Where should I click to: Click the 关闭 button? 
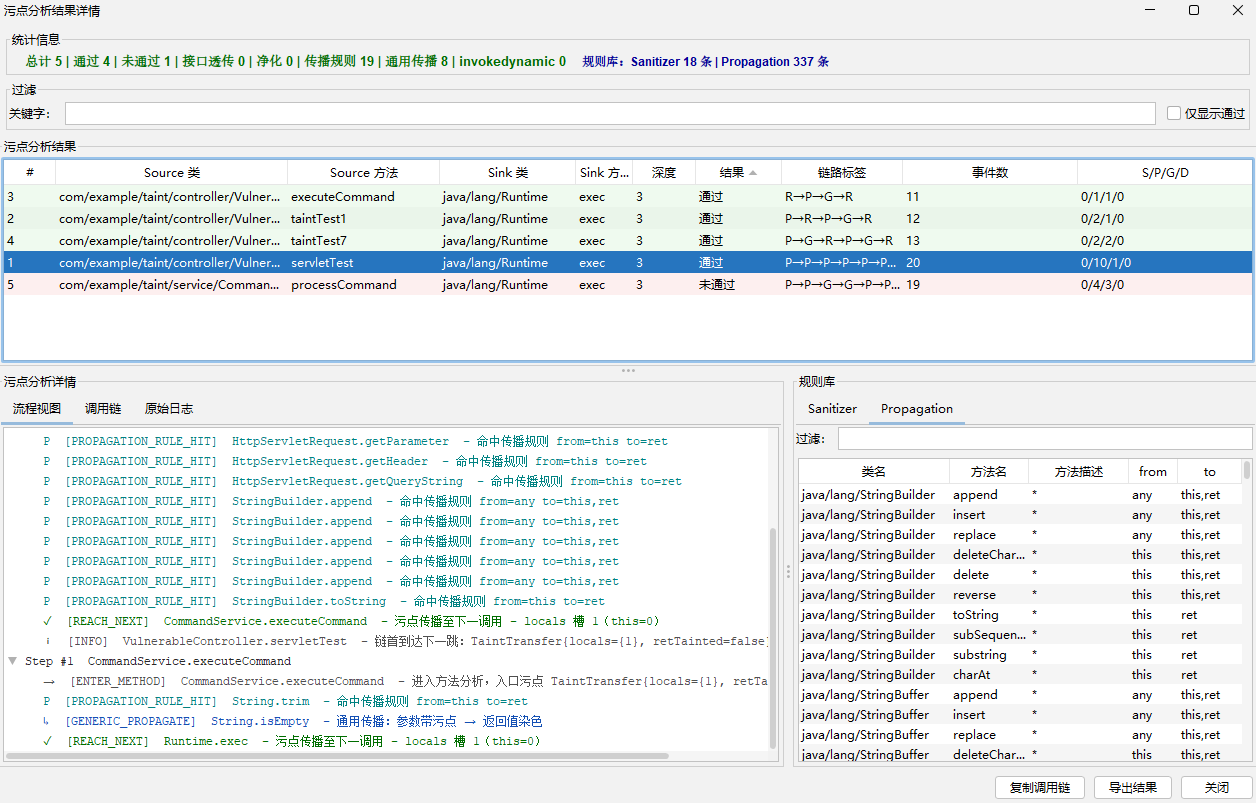pos(1217,787)
